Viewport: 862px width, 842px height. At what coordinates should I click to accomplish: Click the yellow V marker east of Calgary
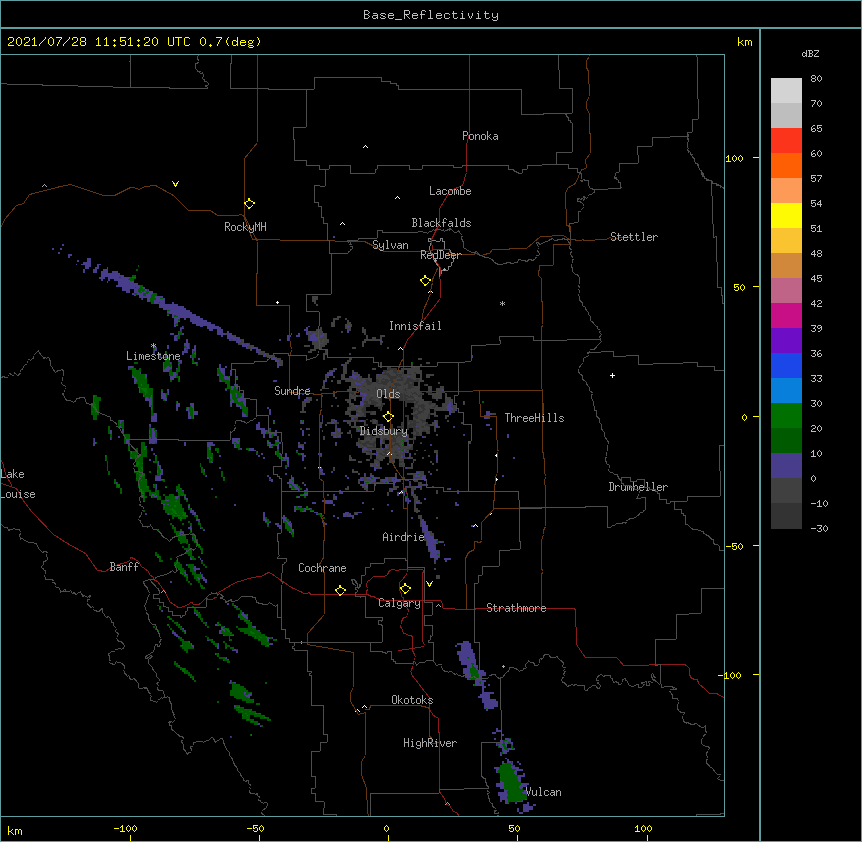tap(429, 584)
